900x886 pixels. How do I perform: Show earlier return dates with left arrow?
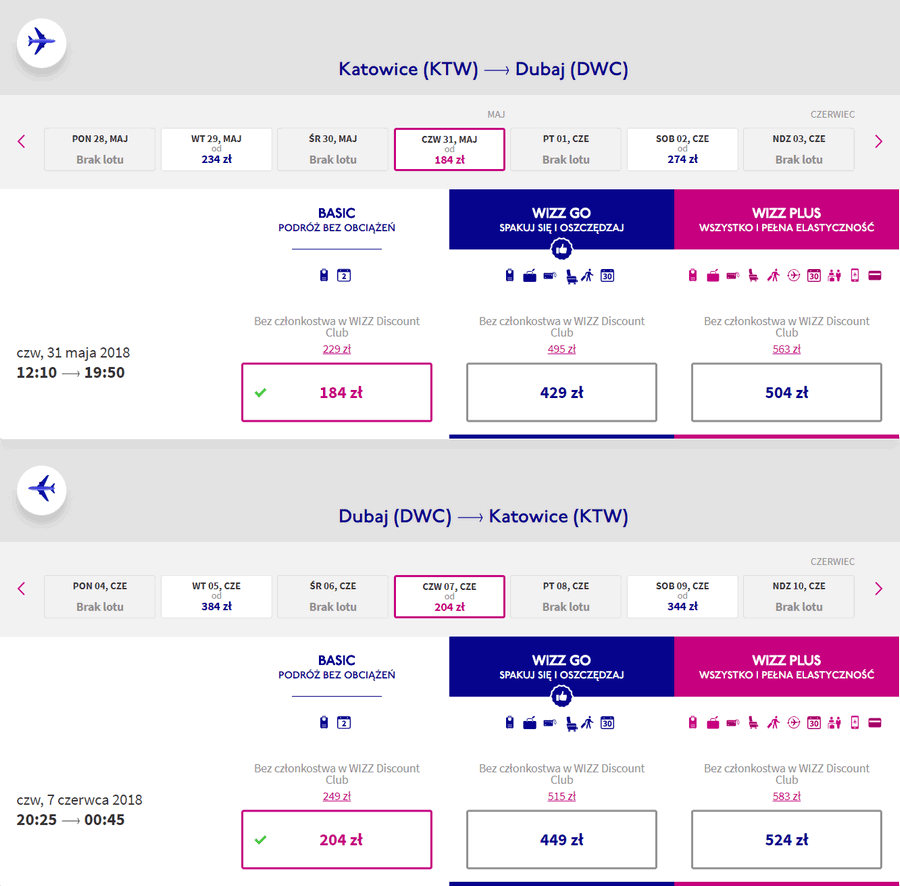(x=21, y=588)
